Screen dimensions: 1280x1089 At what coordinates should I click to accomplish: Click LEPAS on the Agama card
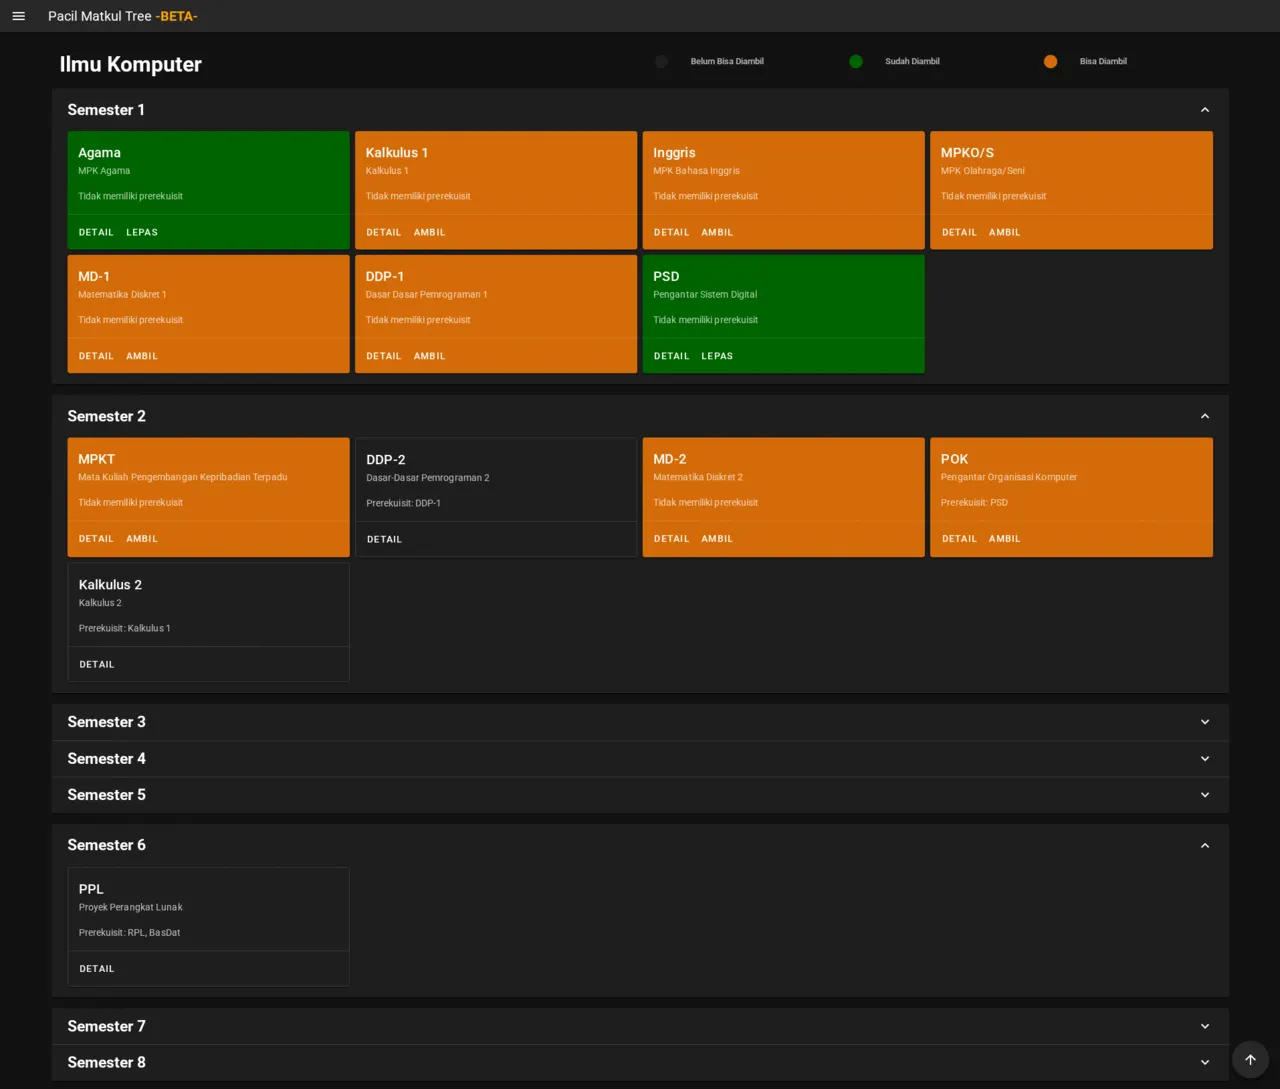[142, 232]
